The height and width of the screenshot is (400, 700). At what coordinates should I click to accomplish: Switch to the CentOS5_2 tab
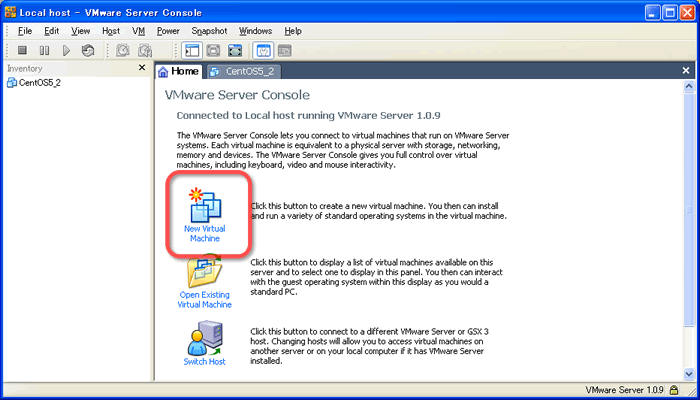coord(244,71)
